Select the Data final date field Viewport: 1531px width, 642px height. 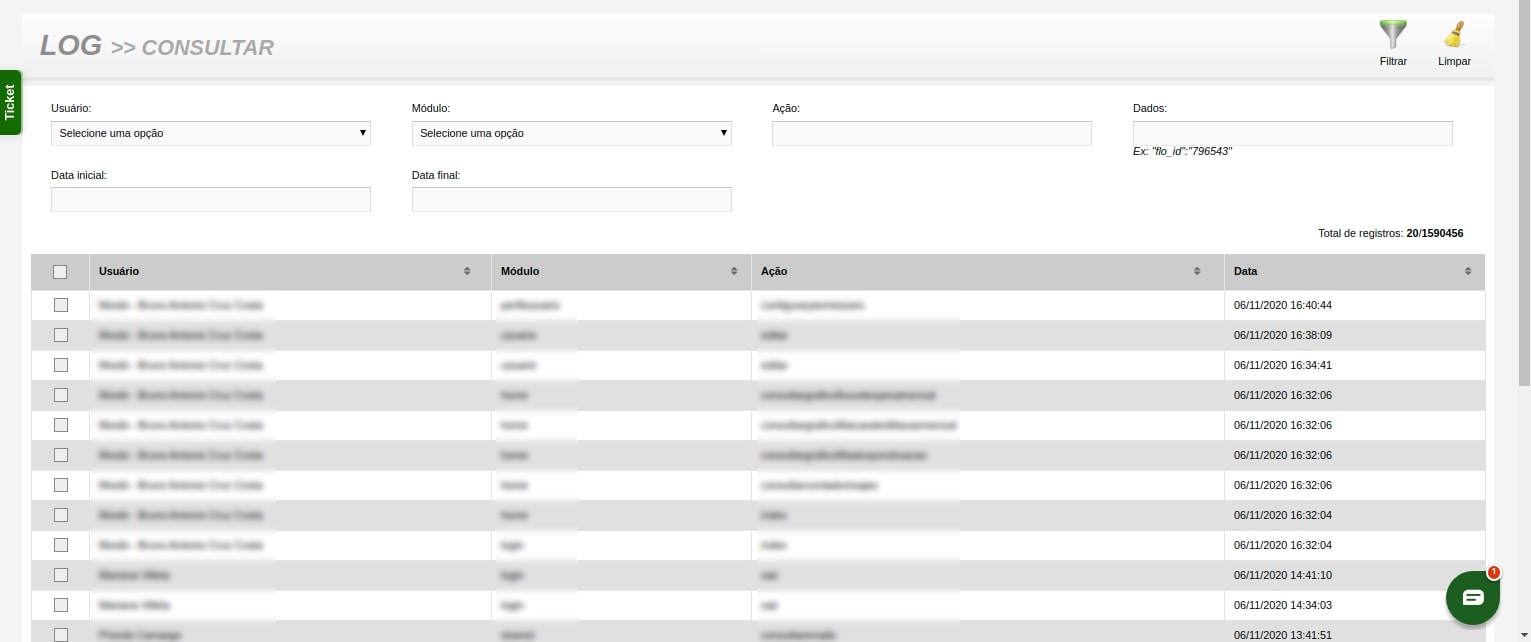coord(571,199)
